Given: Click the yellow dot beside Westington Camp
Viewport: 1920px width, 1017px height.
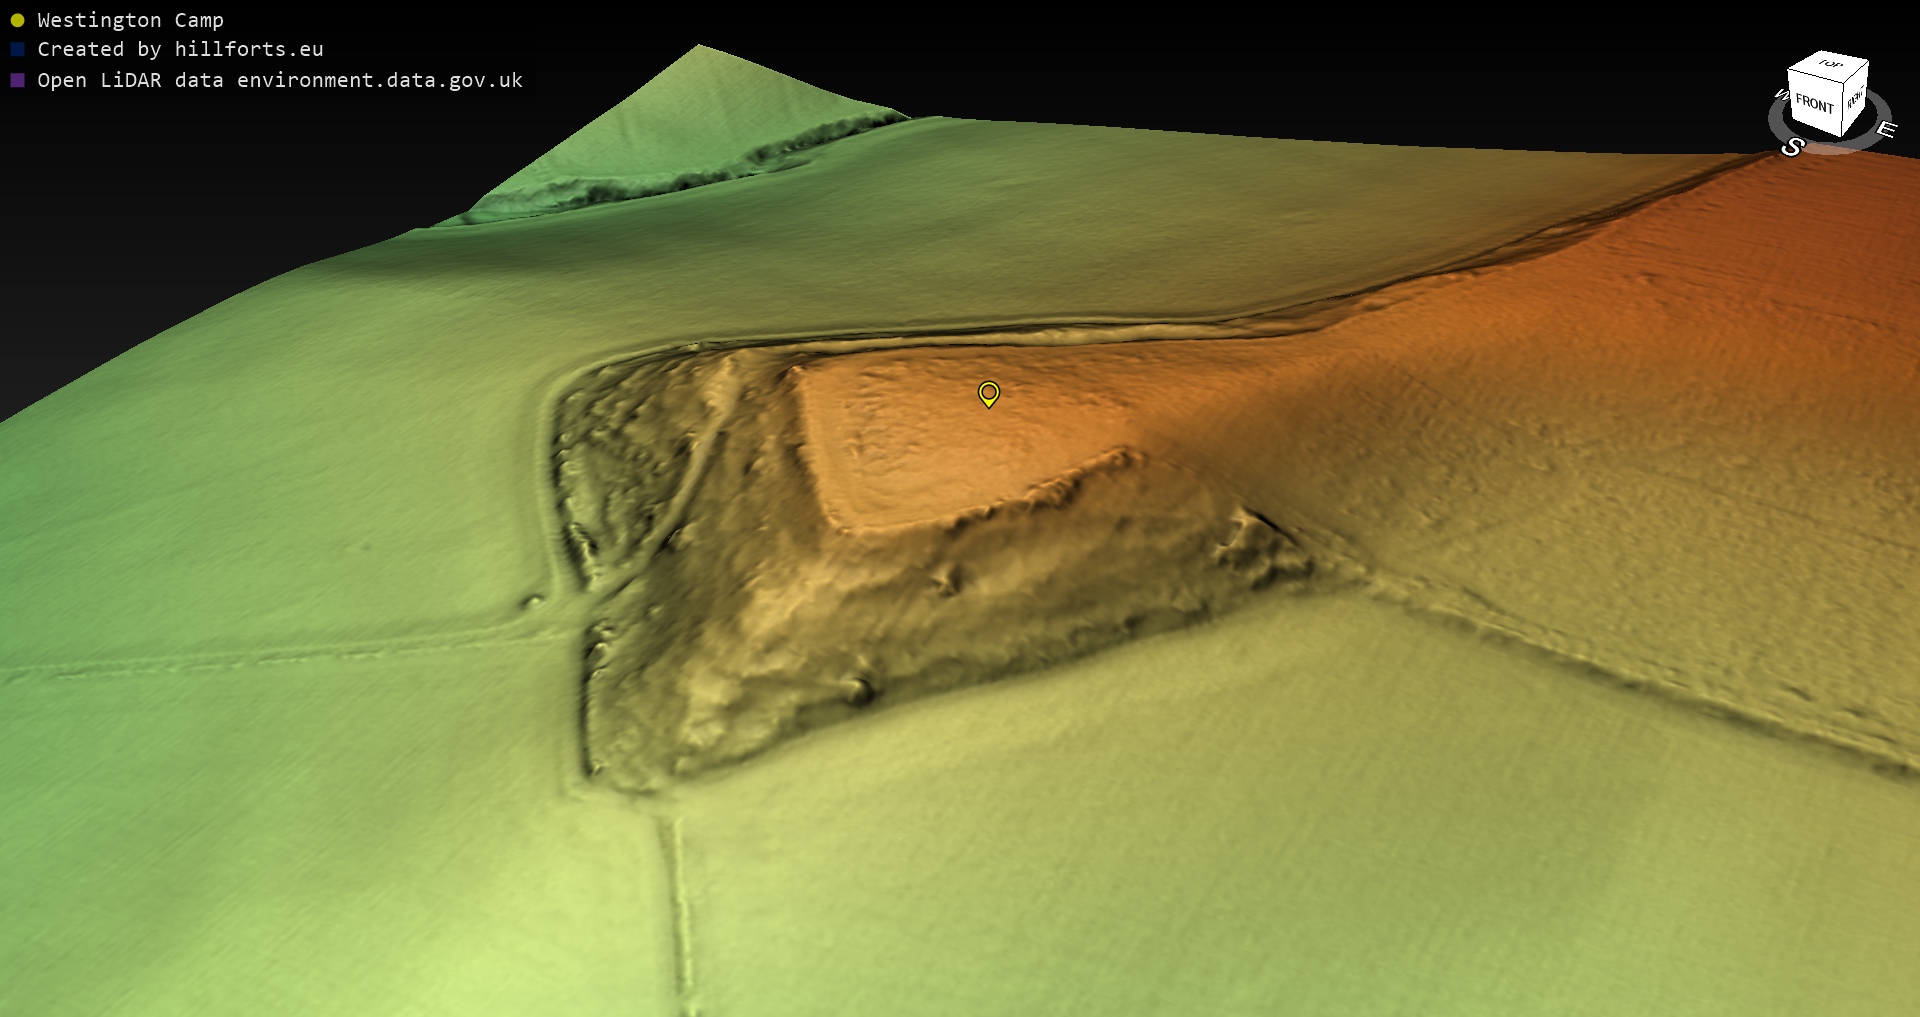Looking at the screenshot, I should click(x=17, y=20).
